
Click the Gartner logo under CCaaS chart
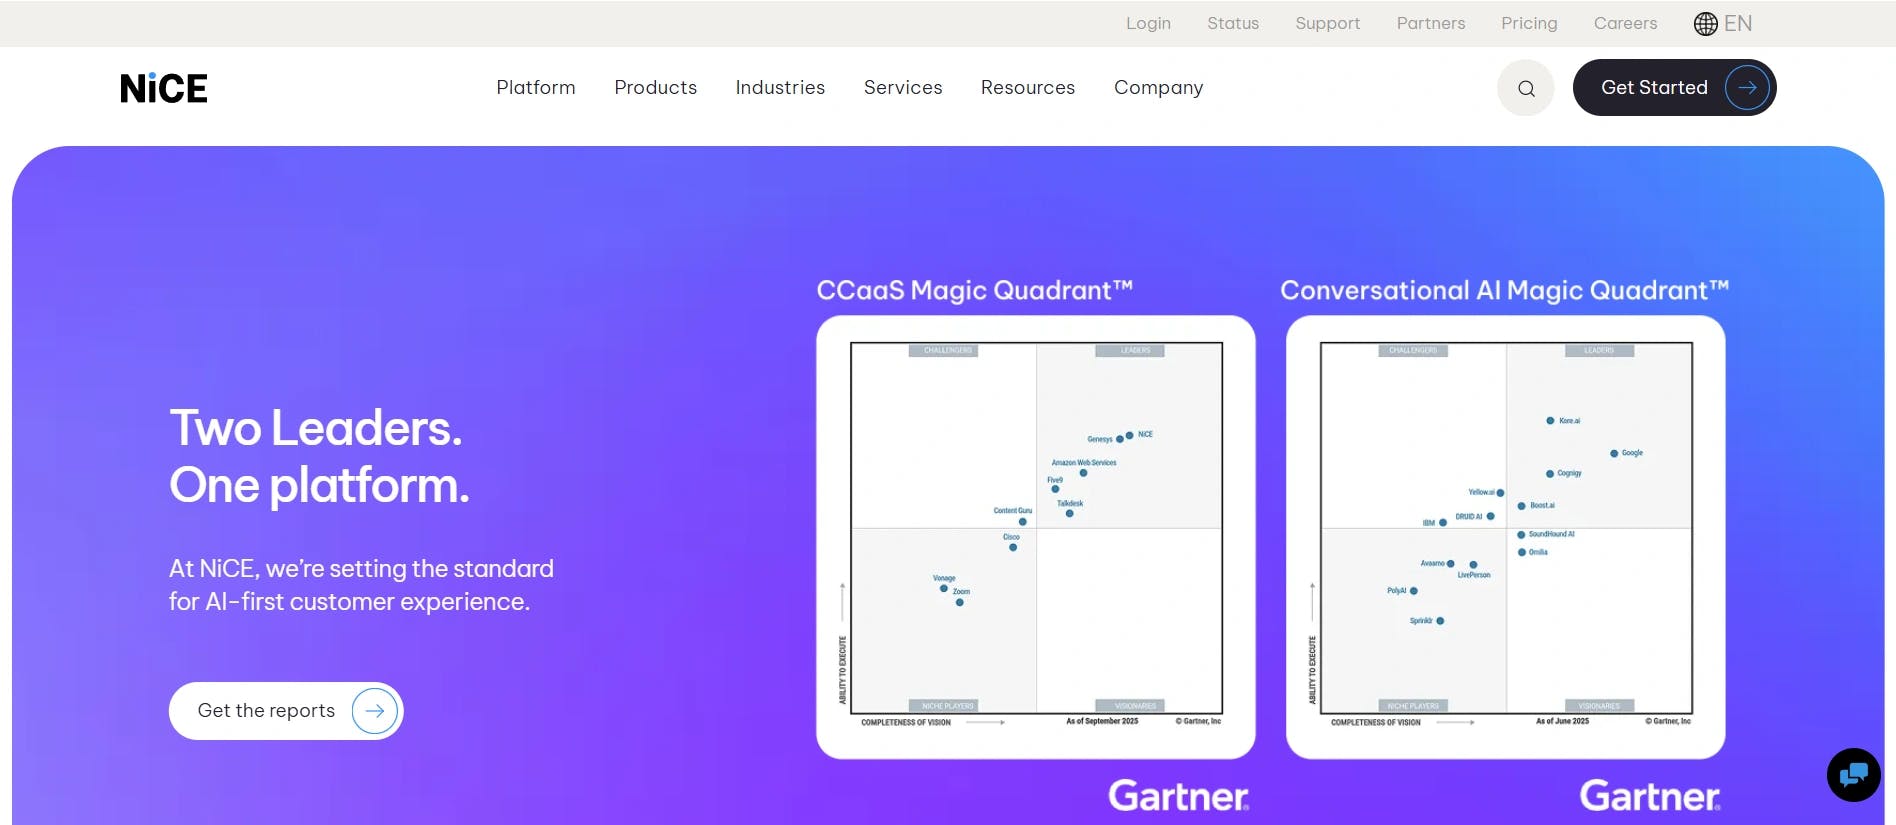click(x=1178, y=796)
